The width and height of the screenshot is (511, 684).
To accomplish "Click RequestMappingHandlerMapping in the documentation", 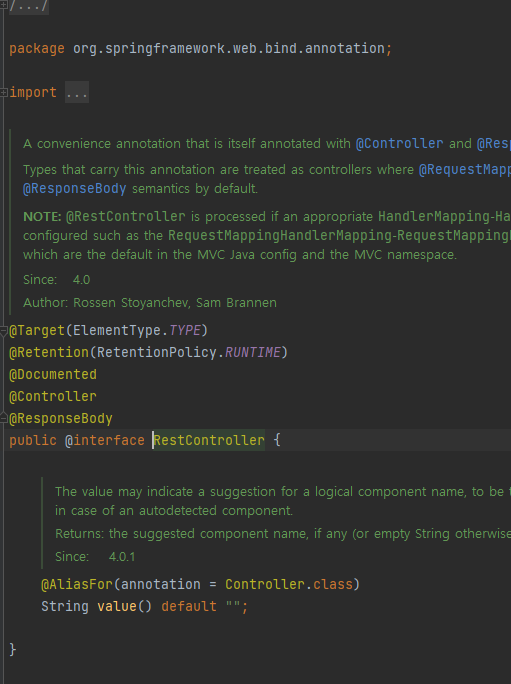I will pos(280,236).
